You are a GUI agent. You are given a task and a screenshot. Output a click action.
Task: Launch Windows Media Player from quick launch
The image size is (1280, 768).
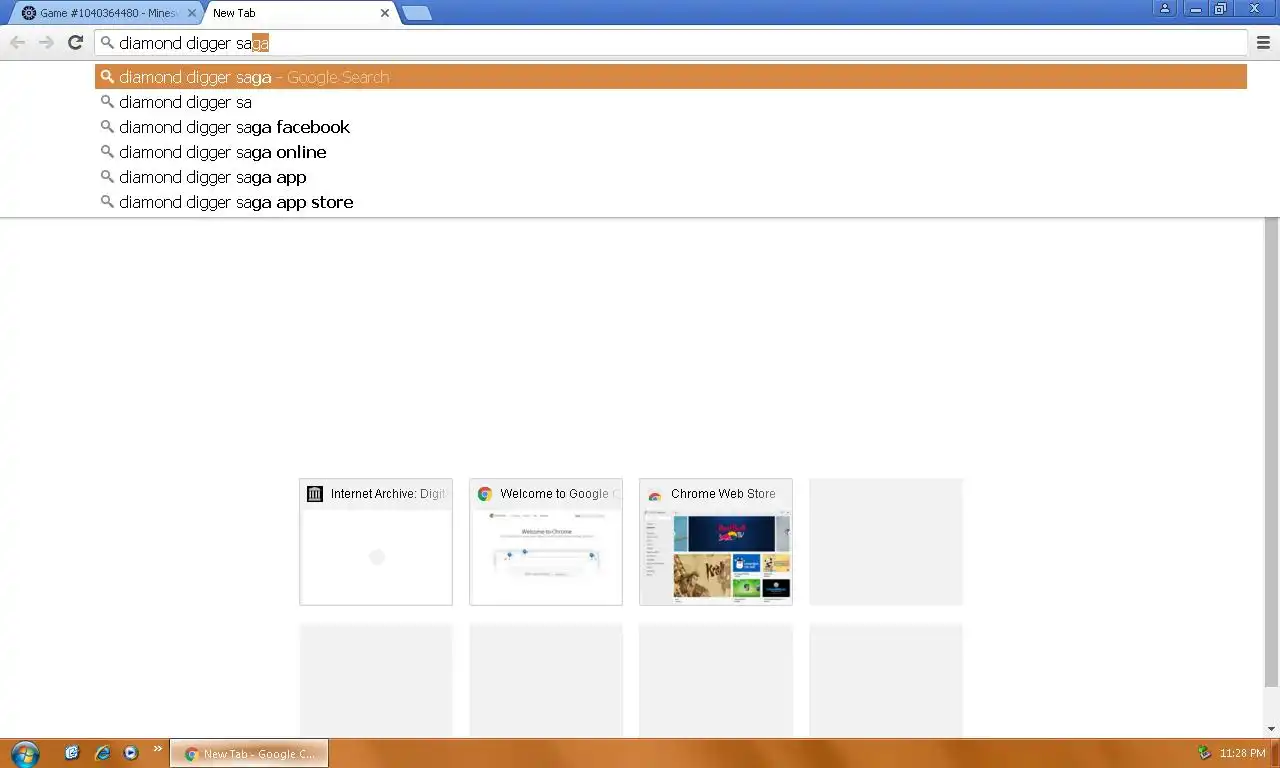pyautogui.click(x=131, y=753)
